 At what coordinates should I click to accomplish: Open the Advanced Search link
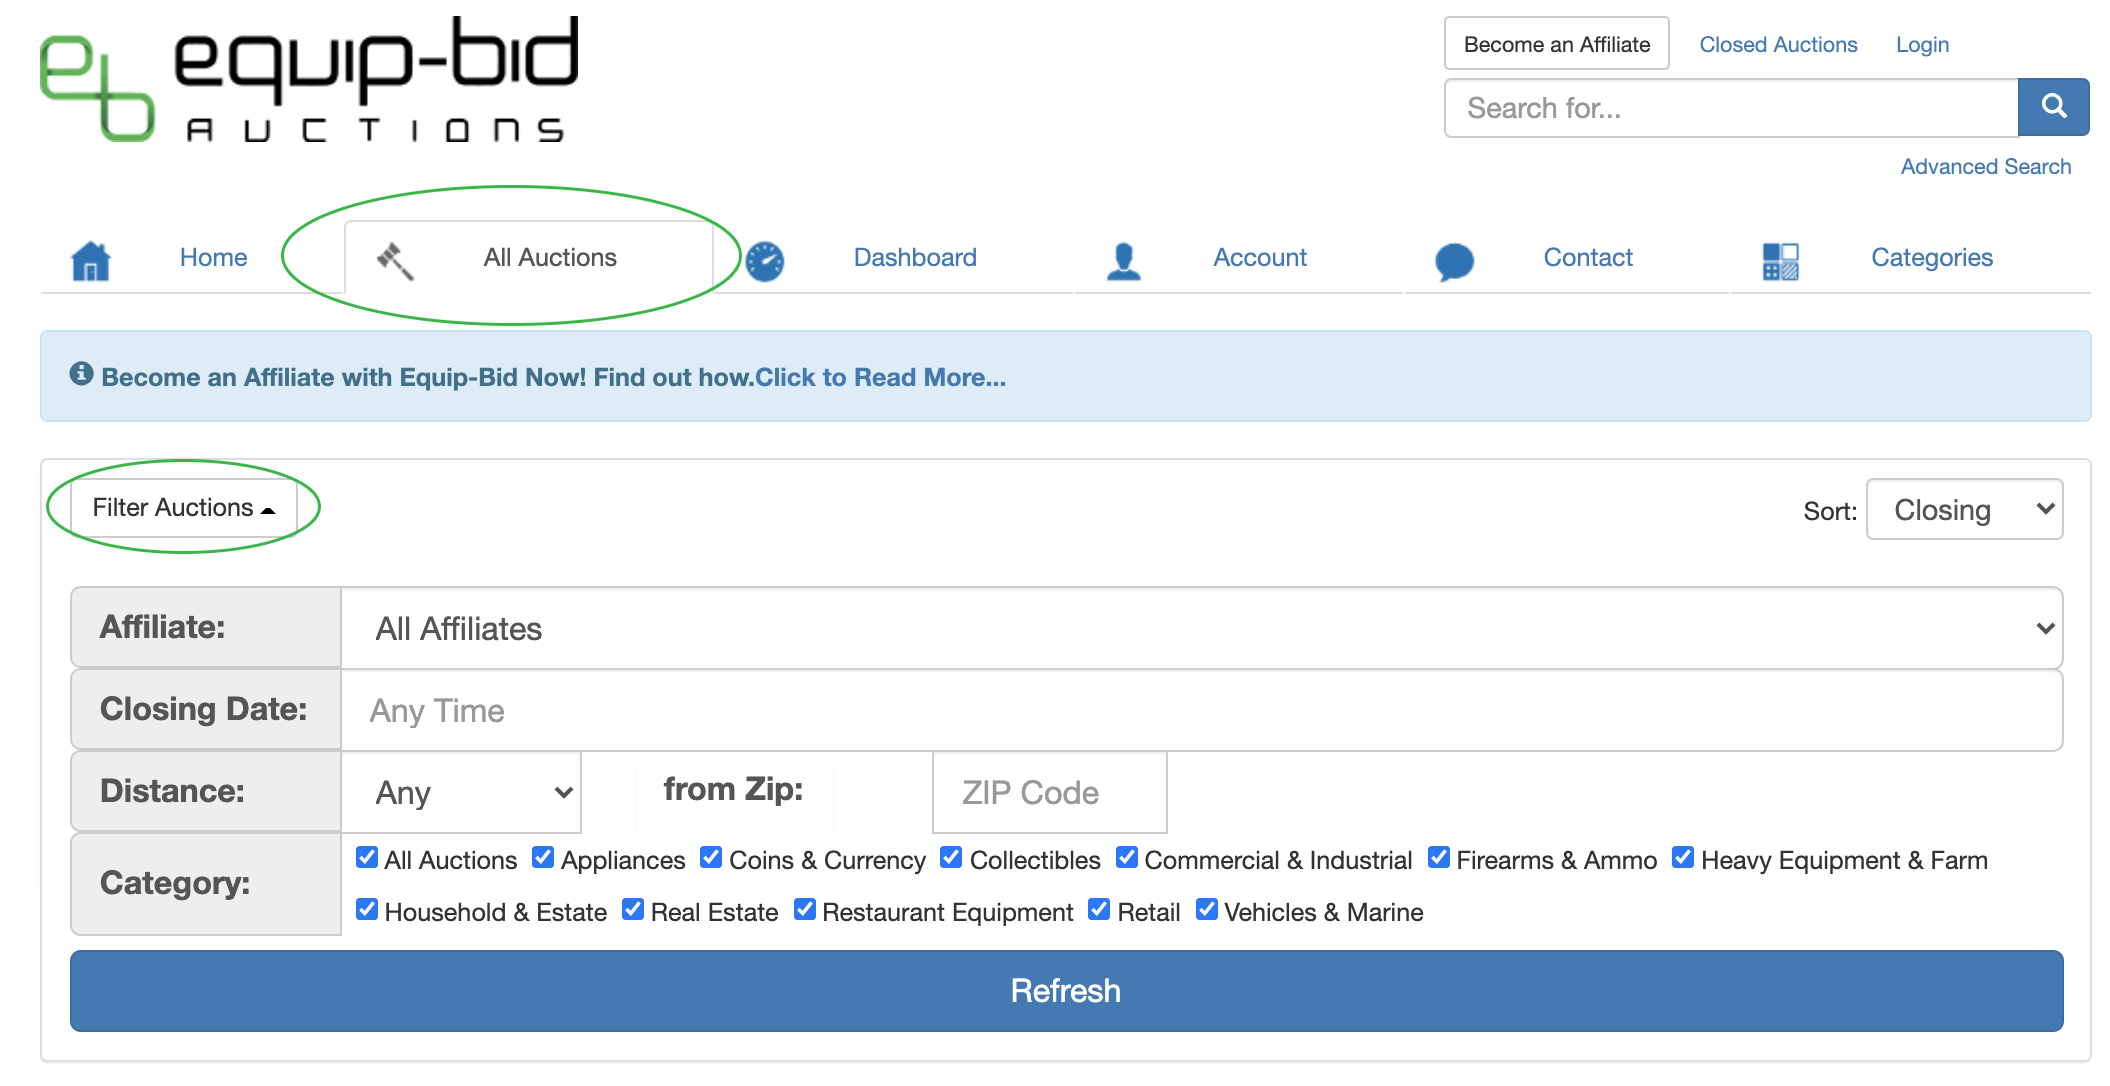(x=1985, y=167)
